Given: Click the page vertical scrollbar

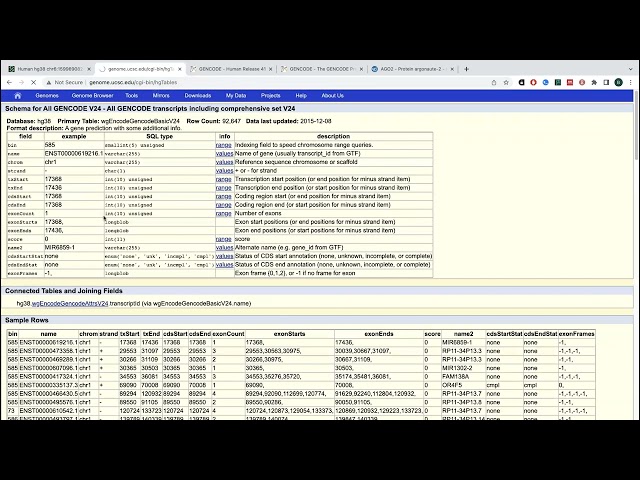Looking at the screenshot, I should pos(637,125).
